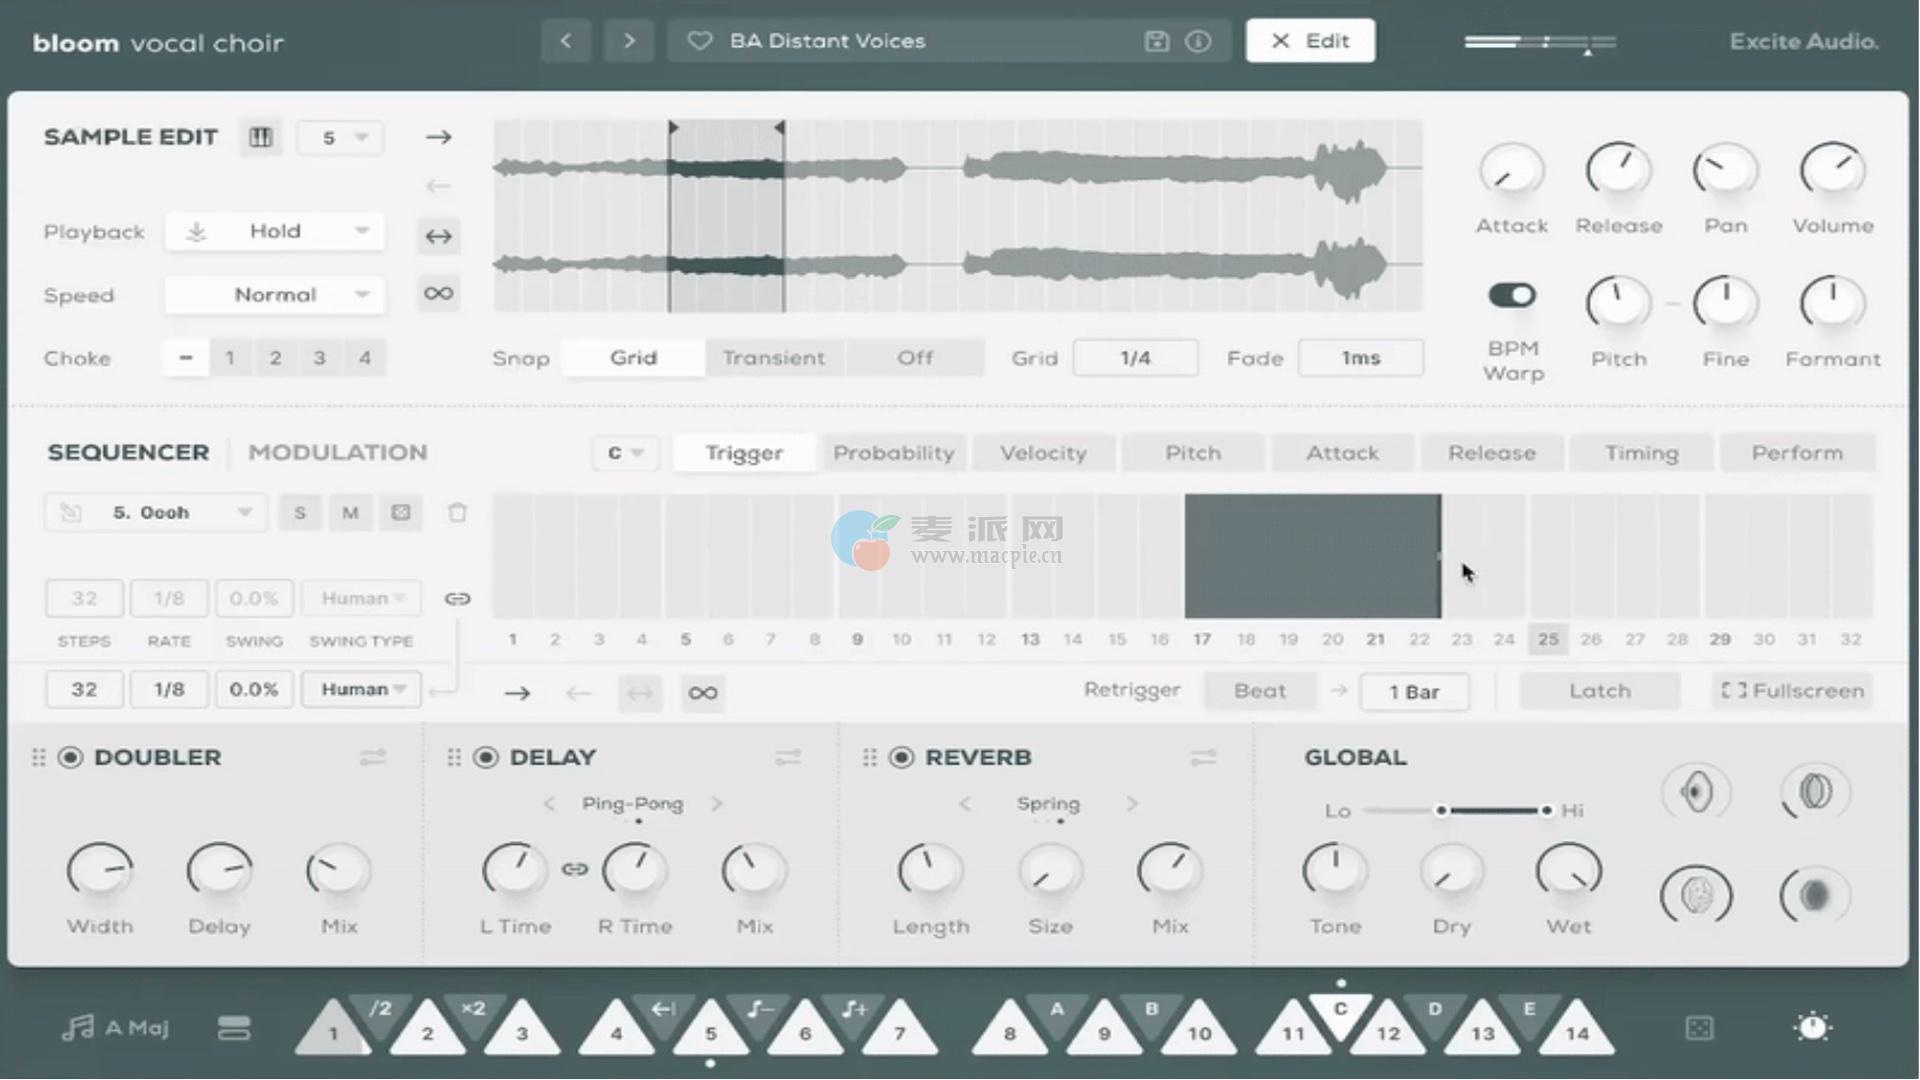Enable sequencer infinity loop mode
This screenshot has width=1920, height=1080.
click(703, 692)
